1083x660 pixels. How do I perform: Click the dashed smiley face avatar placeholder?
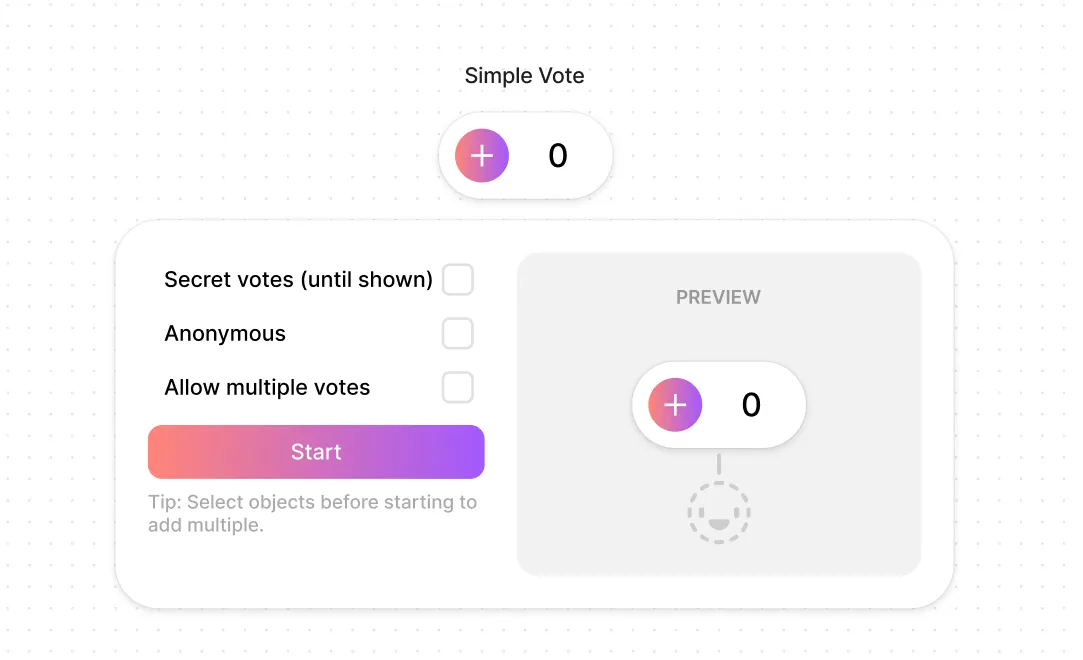pos(718,513)
